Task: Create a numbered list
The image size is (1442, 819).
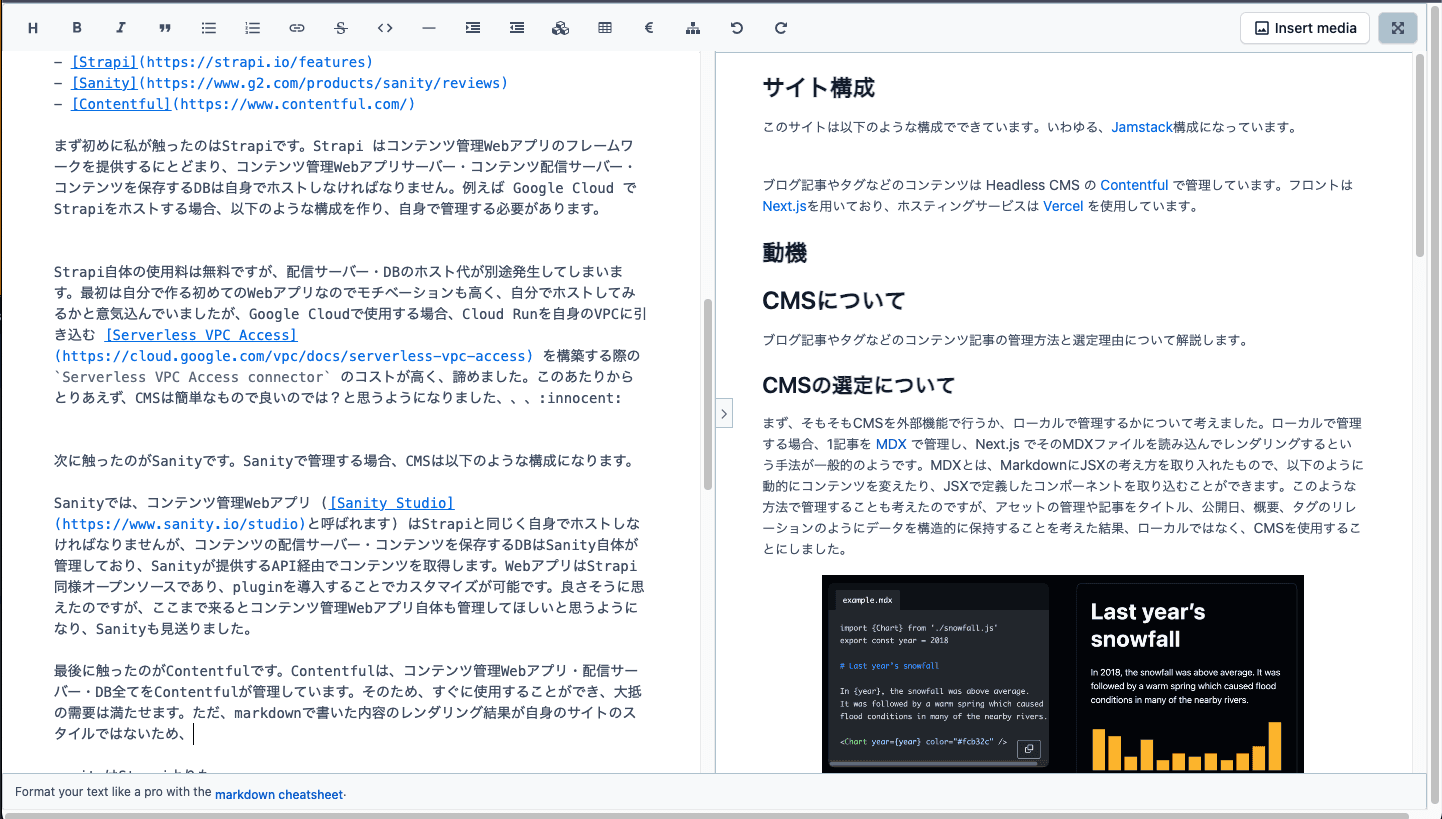Action: pos(252,28)
